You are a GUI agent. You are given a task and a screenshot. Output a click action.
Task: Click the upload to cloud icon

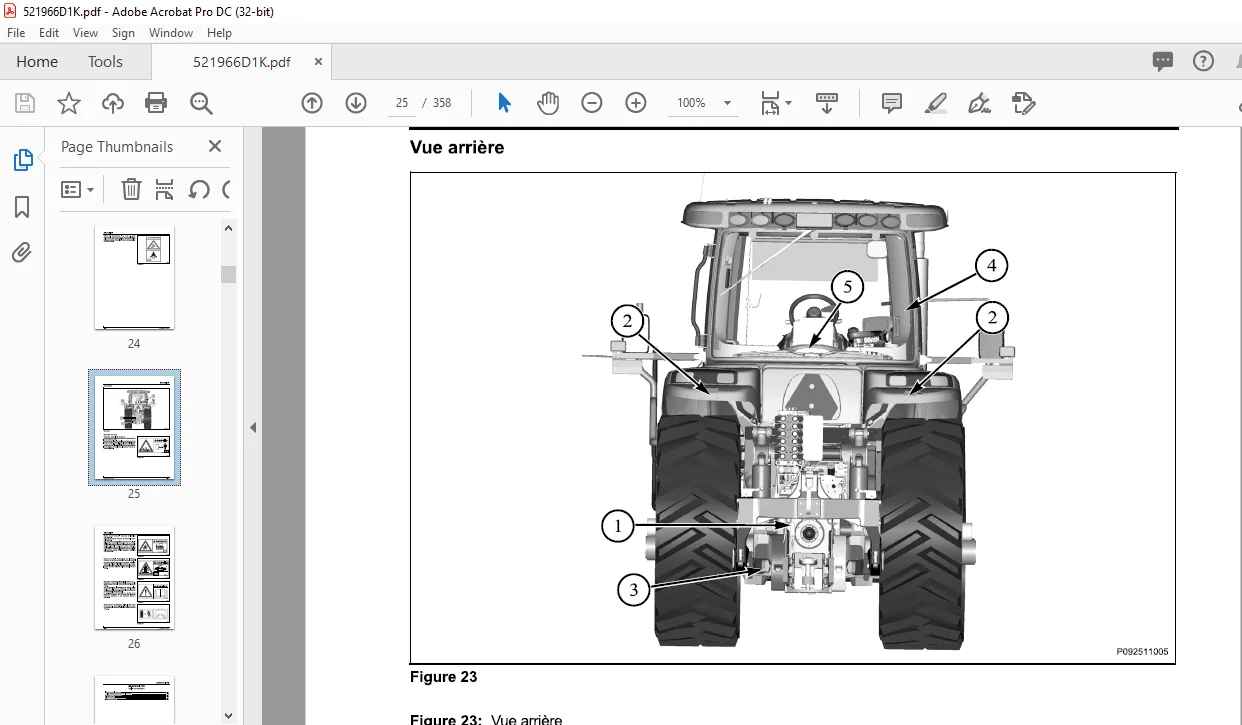point(112,103)
